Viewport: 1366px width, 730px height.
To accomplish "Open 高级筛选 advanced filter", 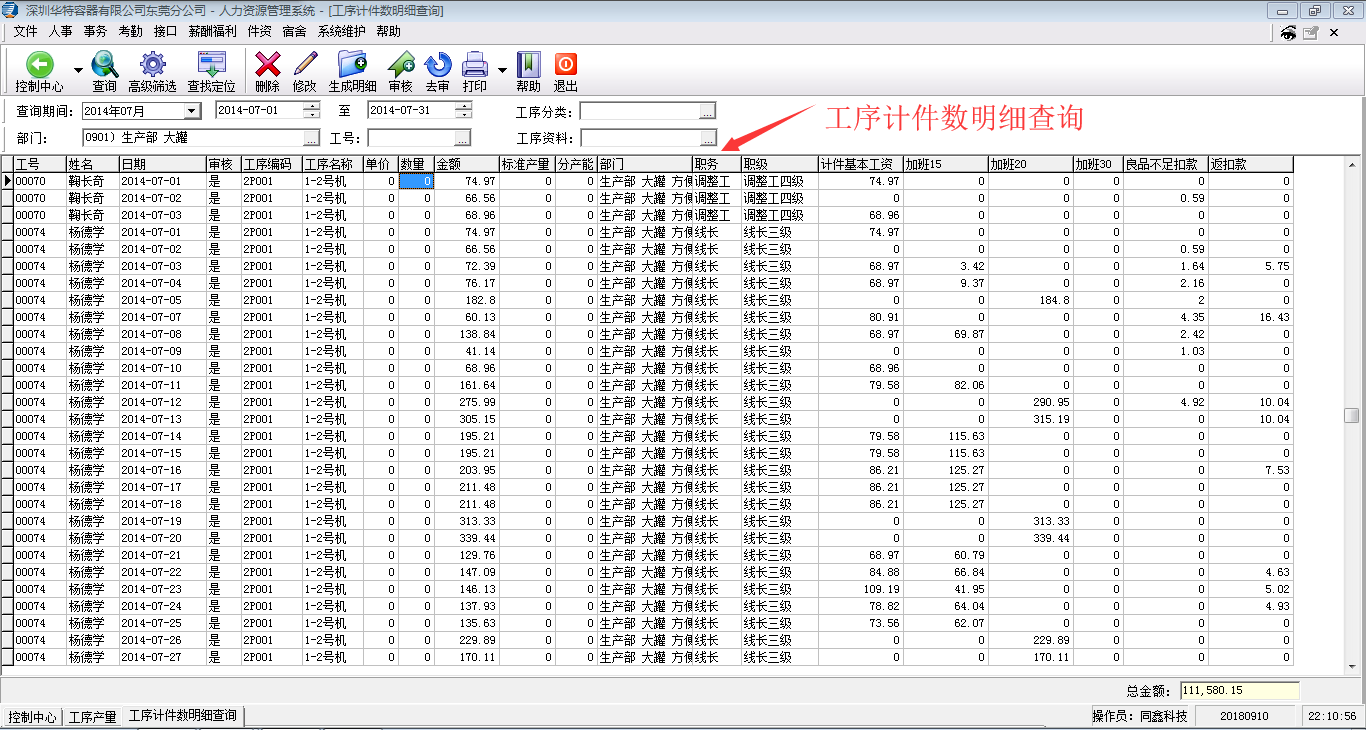I will pos(152,66).
